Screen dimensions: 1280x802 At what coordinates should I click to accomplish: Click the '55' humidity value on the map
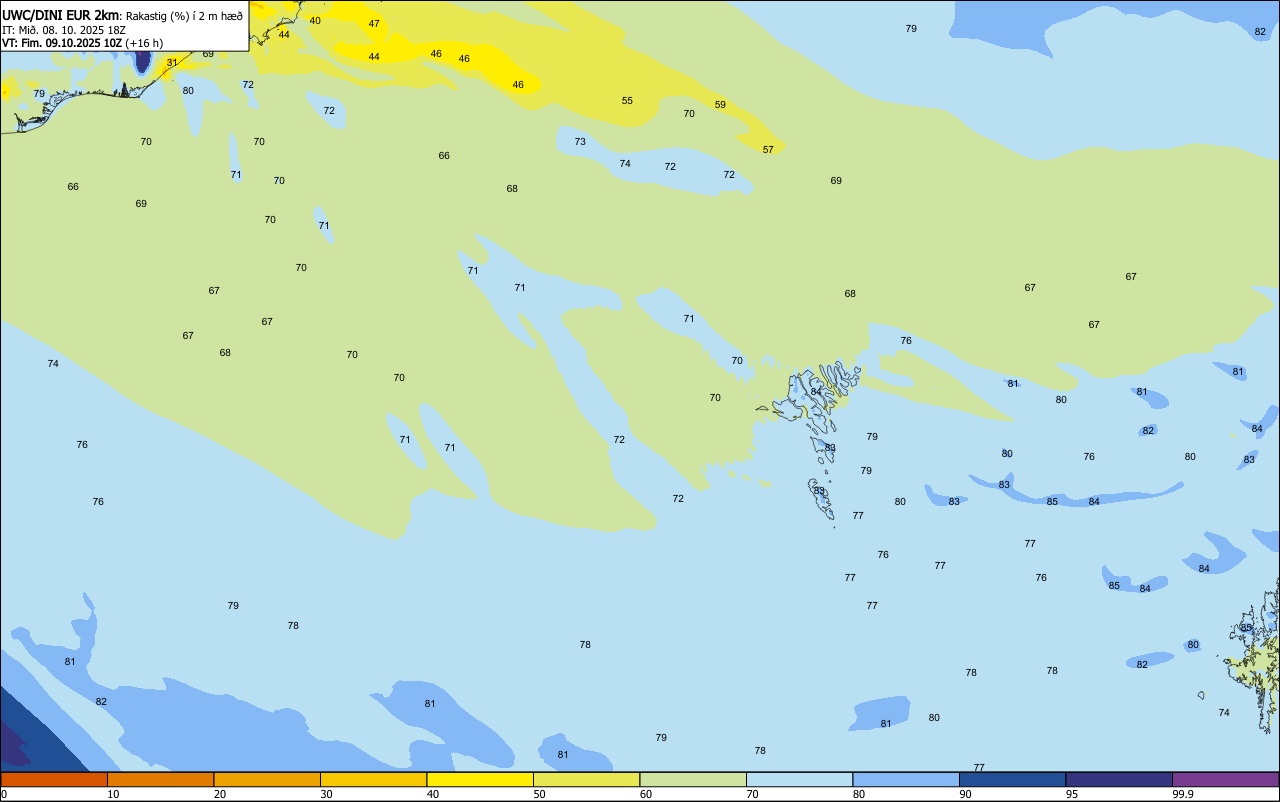[627, 101]
